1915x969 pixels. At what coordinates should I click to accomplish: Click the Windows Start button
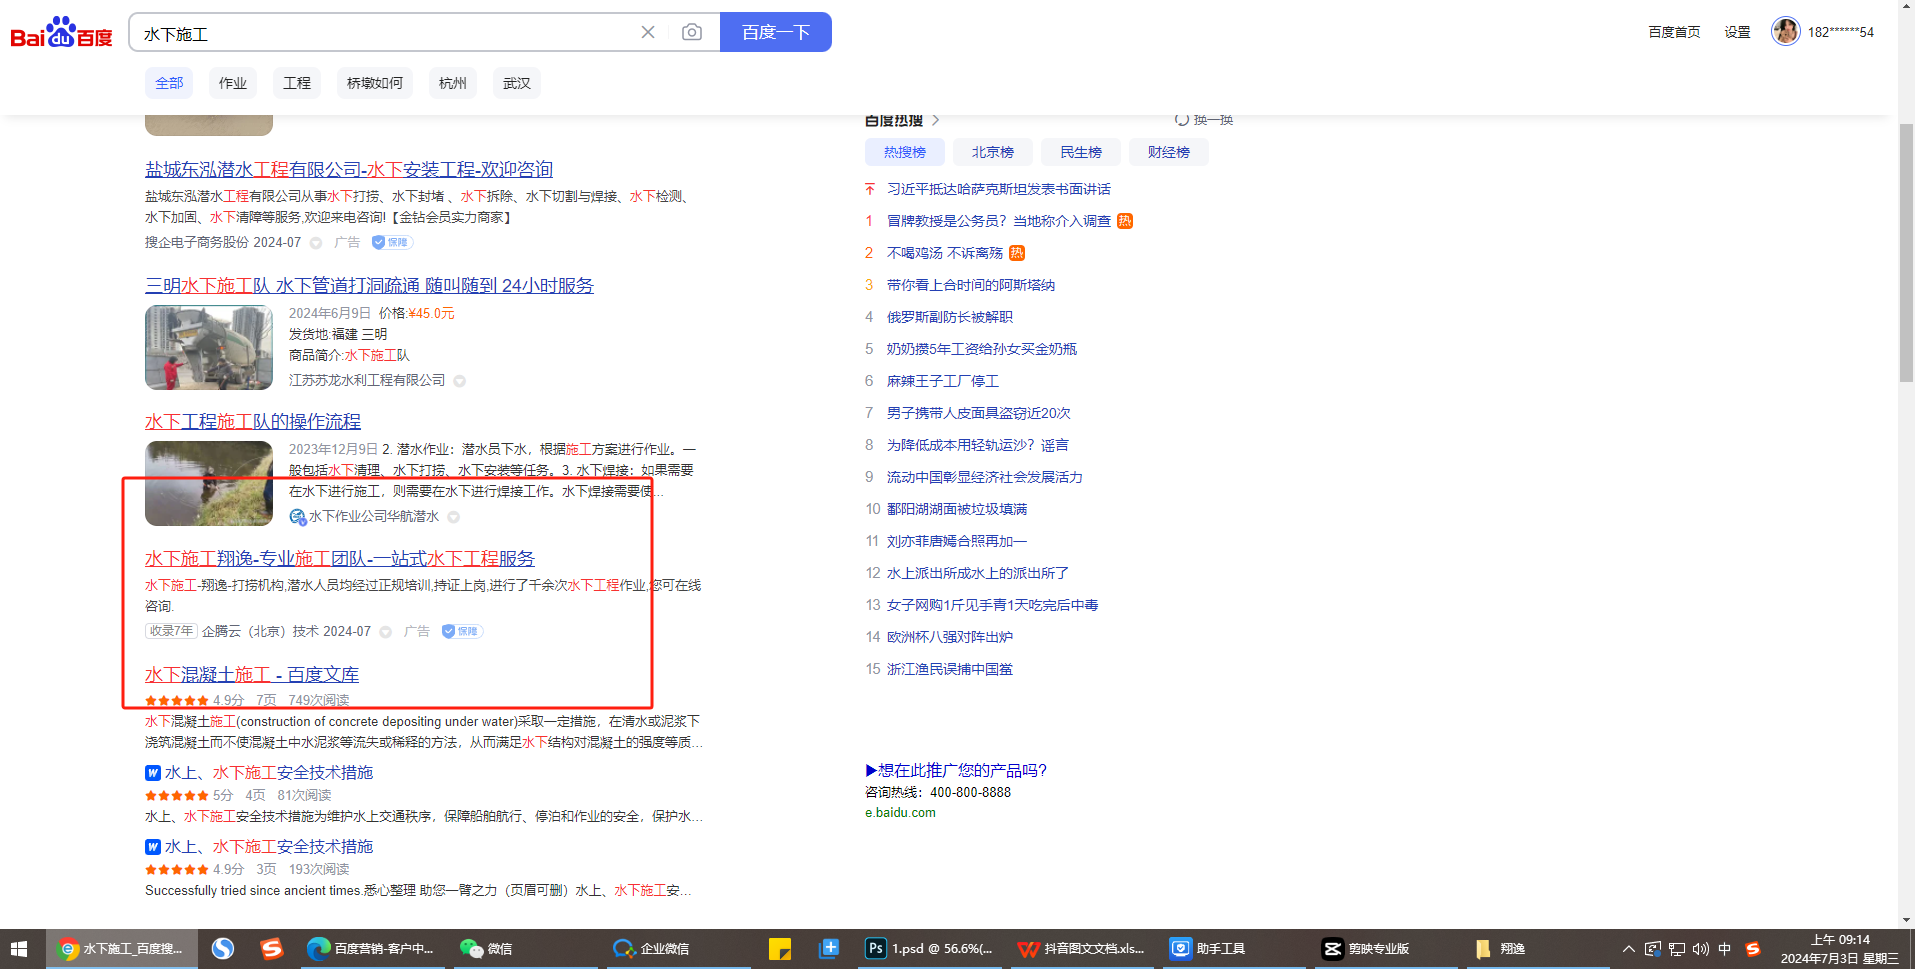pos(19,948)
